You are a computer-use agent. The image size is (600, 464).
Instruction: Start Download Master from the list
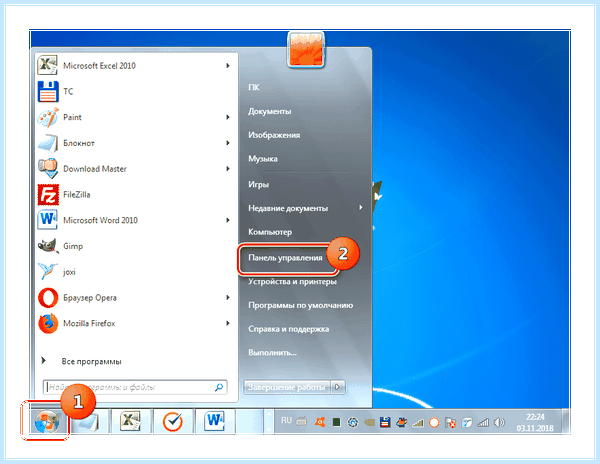(x=136, y=169)
